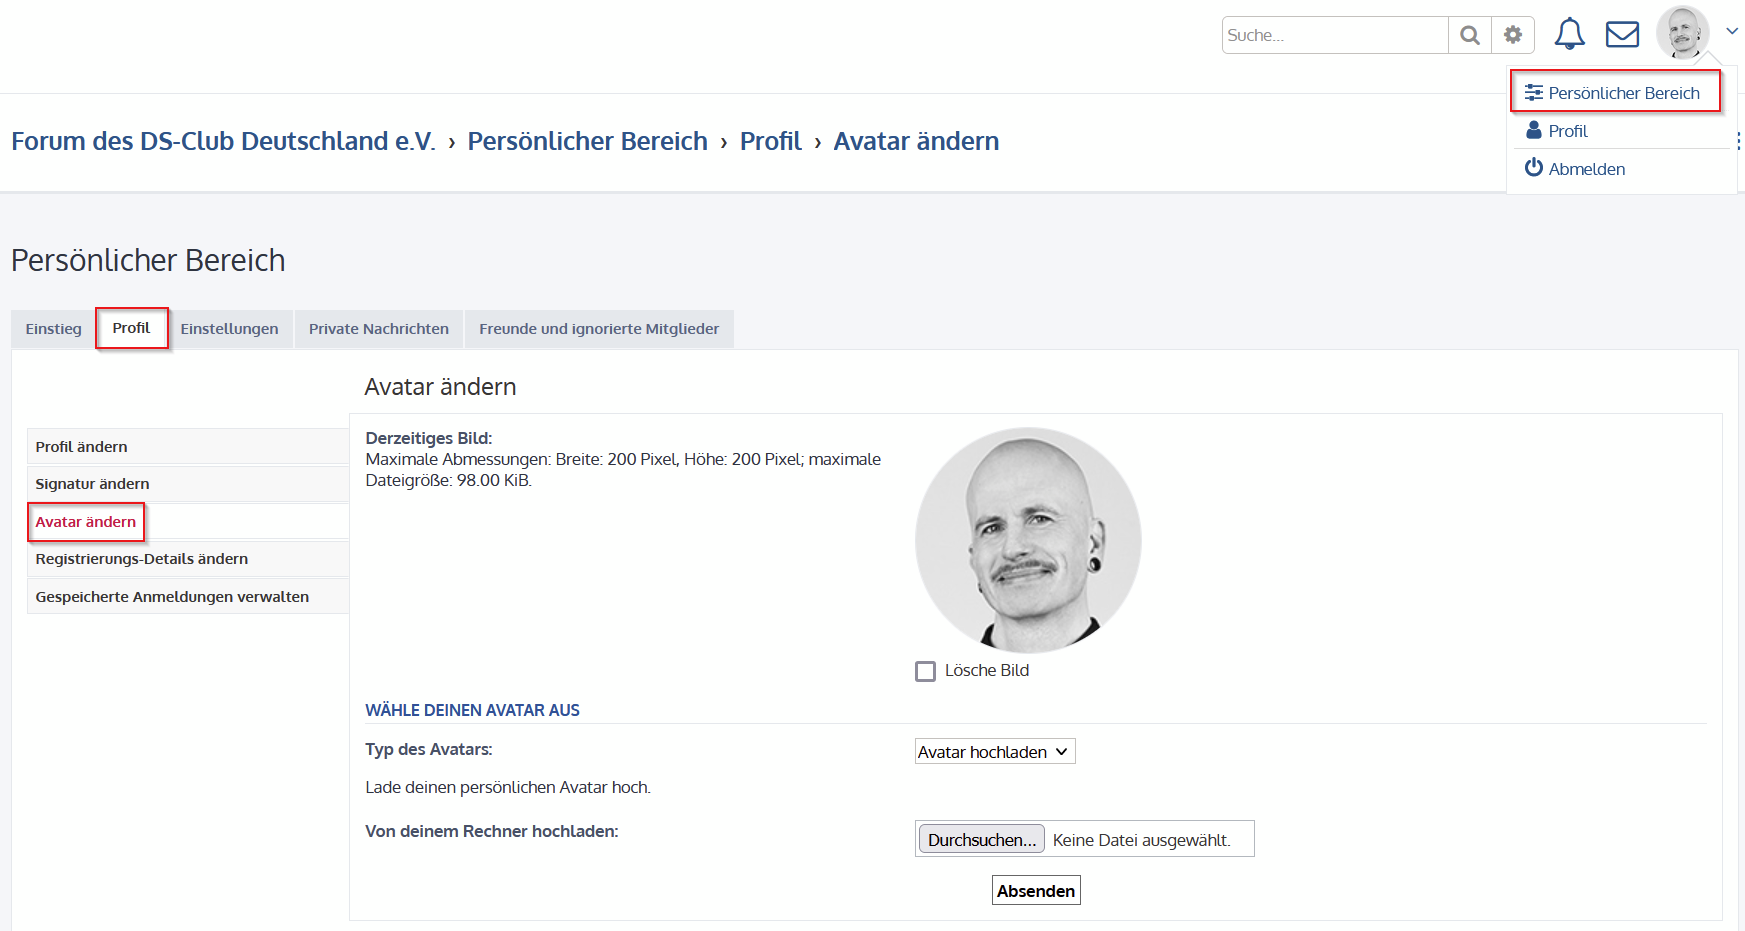Click the search magnifier icon
Viewport: 1745px width, 931px height.
1469,35
